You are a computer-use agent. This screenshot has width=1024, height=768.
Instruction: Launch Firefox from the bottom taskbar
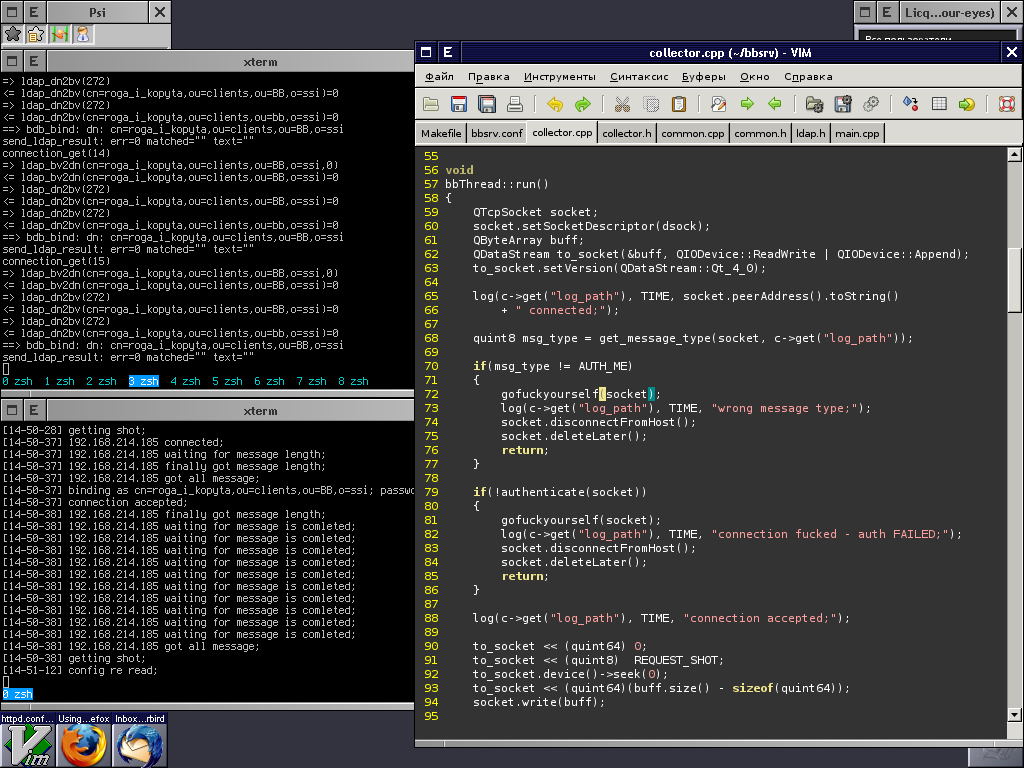(x=82, y=745)
